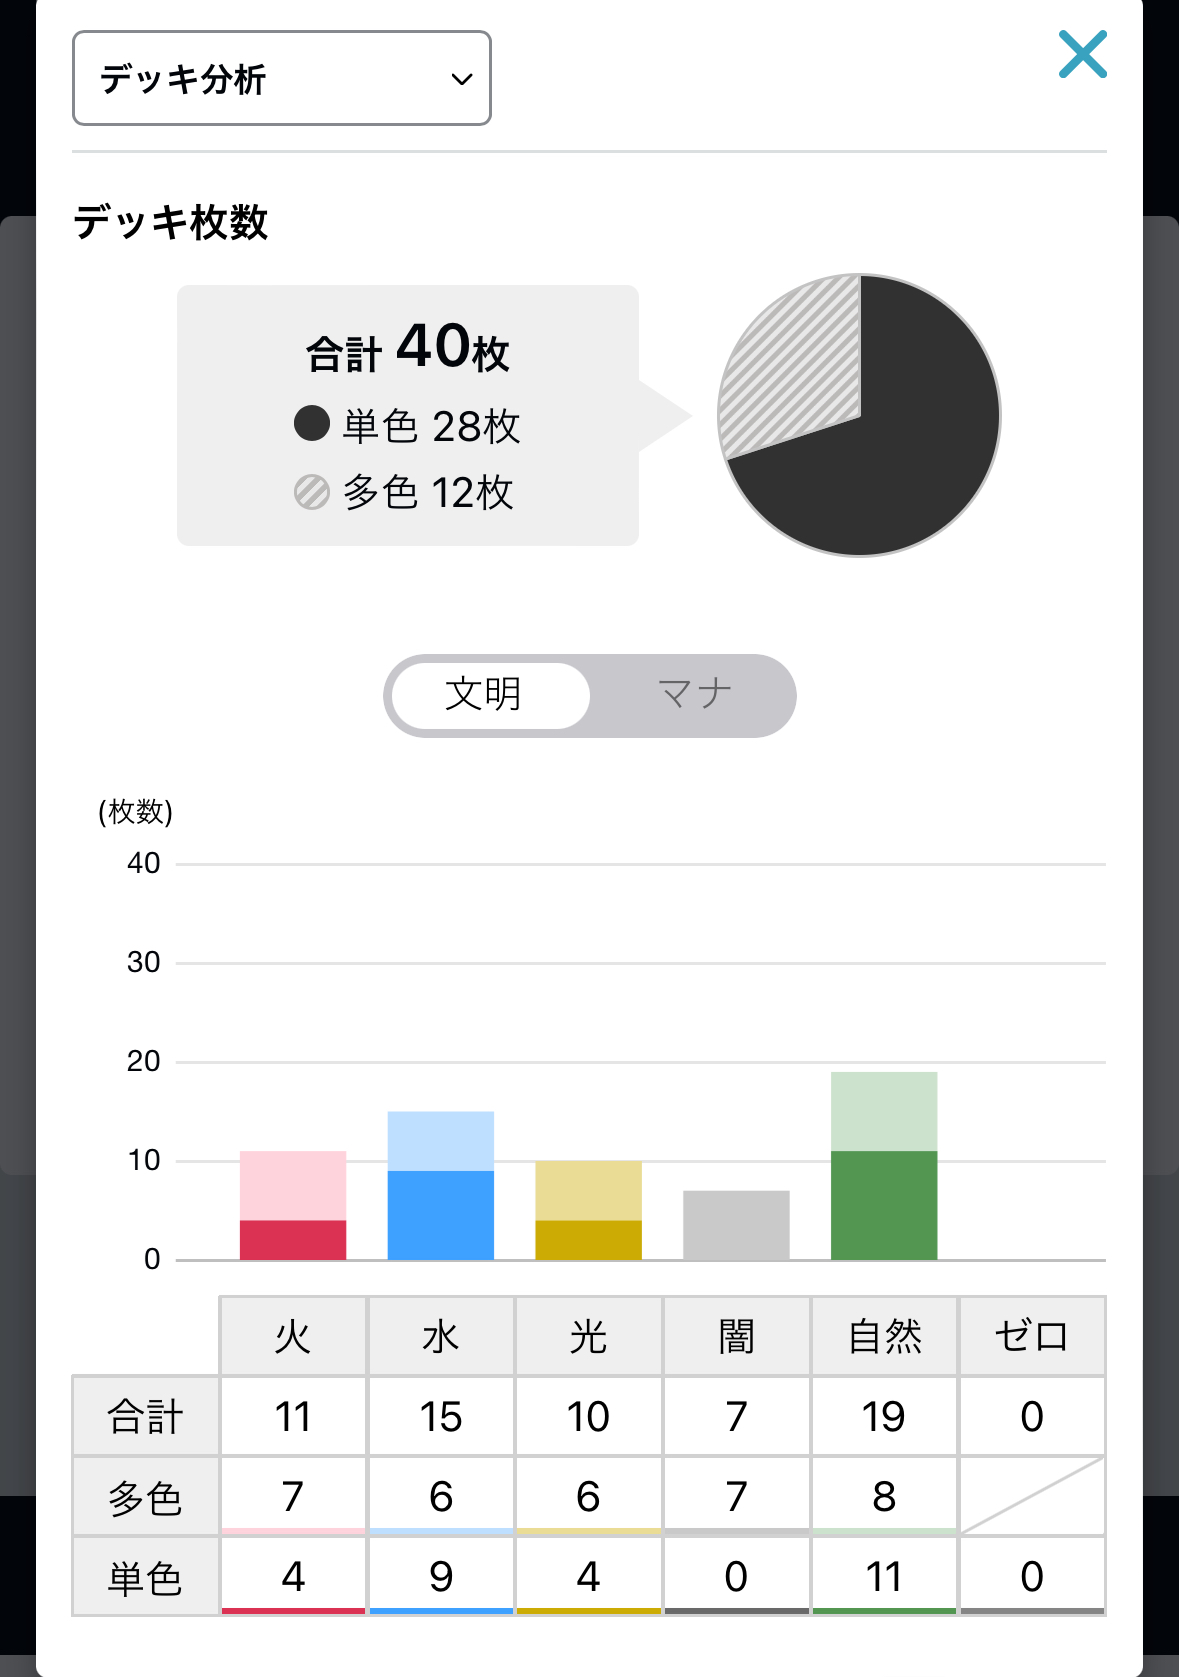Select the 火 column header
Image resolution: width=1179 pixels, height=1677 pixels.
[293, 1336]
